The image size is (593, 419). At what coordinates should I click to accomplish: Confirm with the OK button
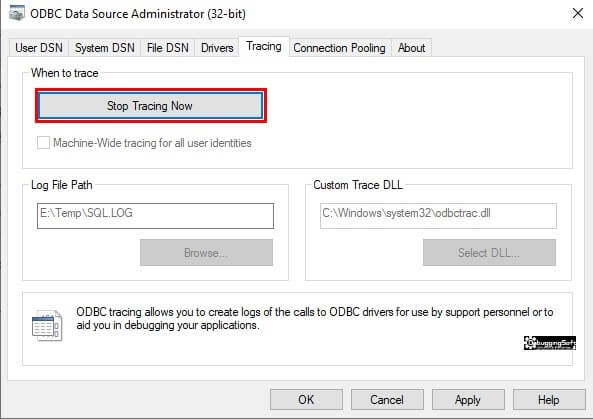pos(306,400)
